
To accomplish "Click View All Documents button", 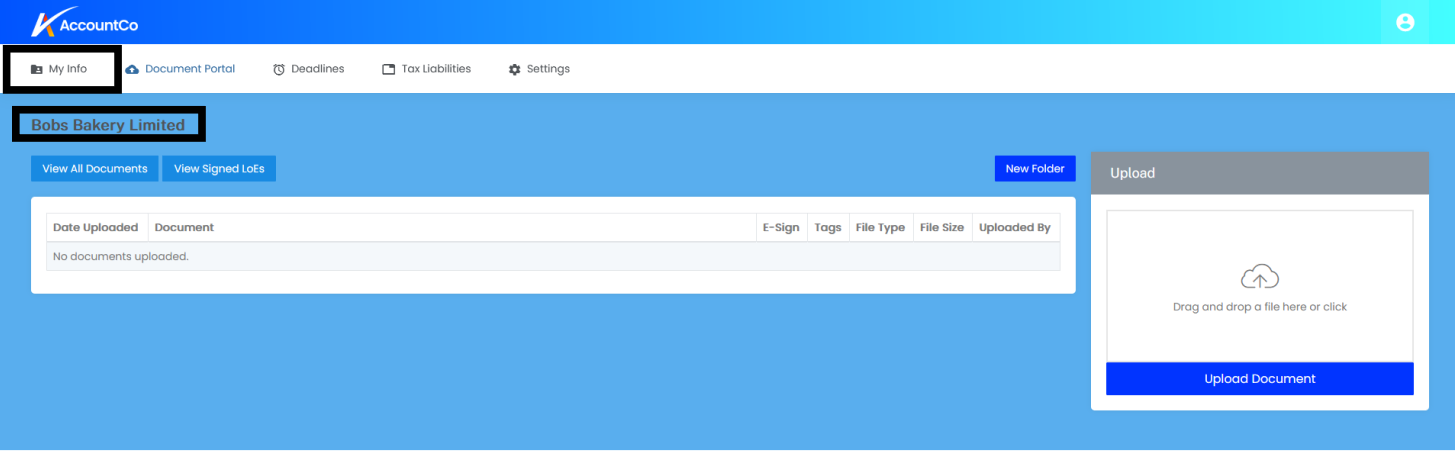I will 95,169.
